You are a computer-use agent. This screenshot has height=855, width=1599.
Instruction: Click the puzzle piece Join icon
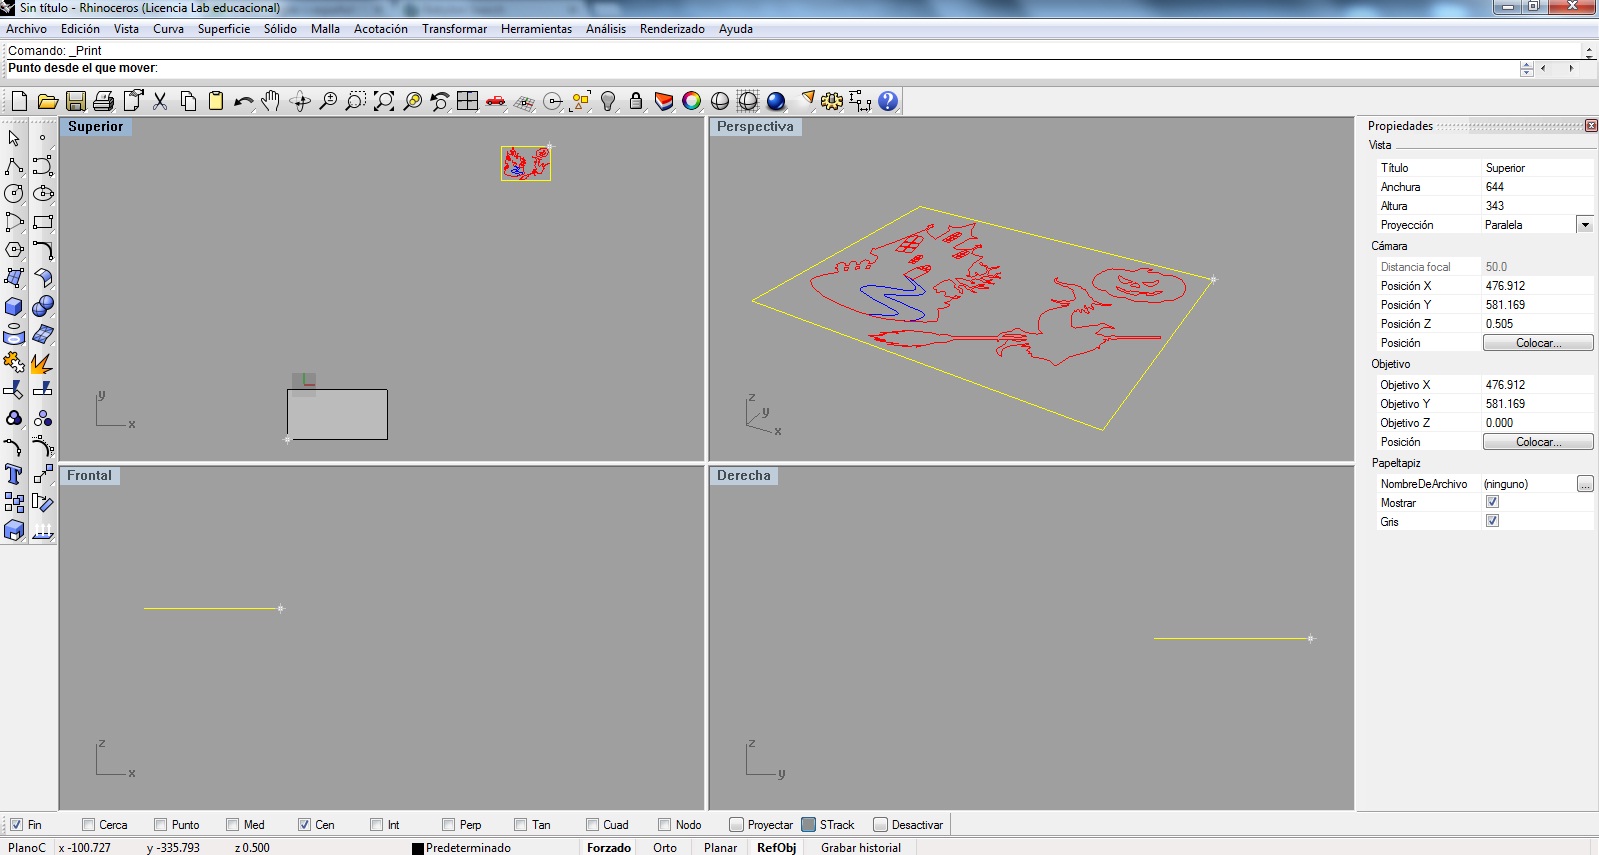pos(14,362)
